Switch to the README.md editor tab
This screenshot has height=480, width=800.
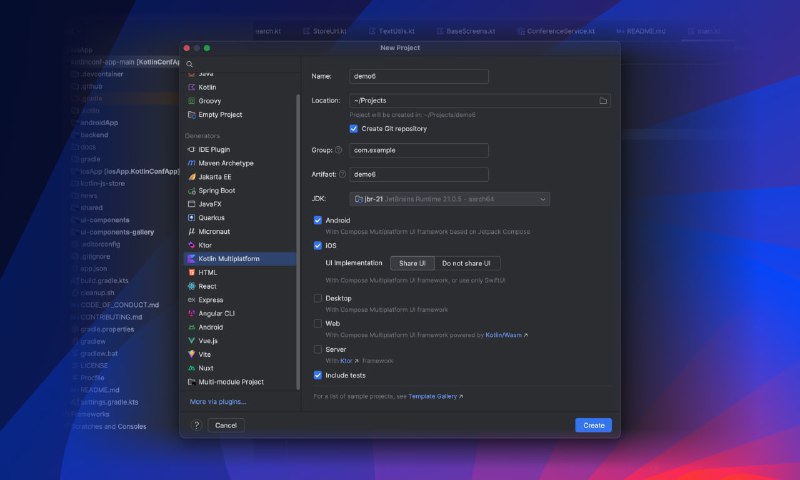pyautogui.click(x=641, y=31)
